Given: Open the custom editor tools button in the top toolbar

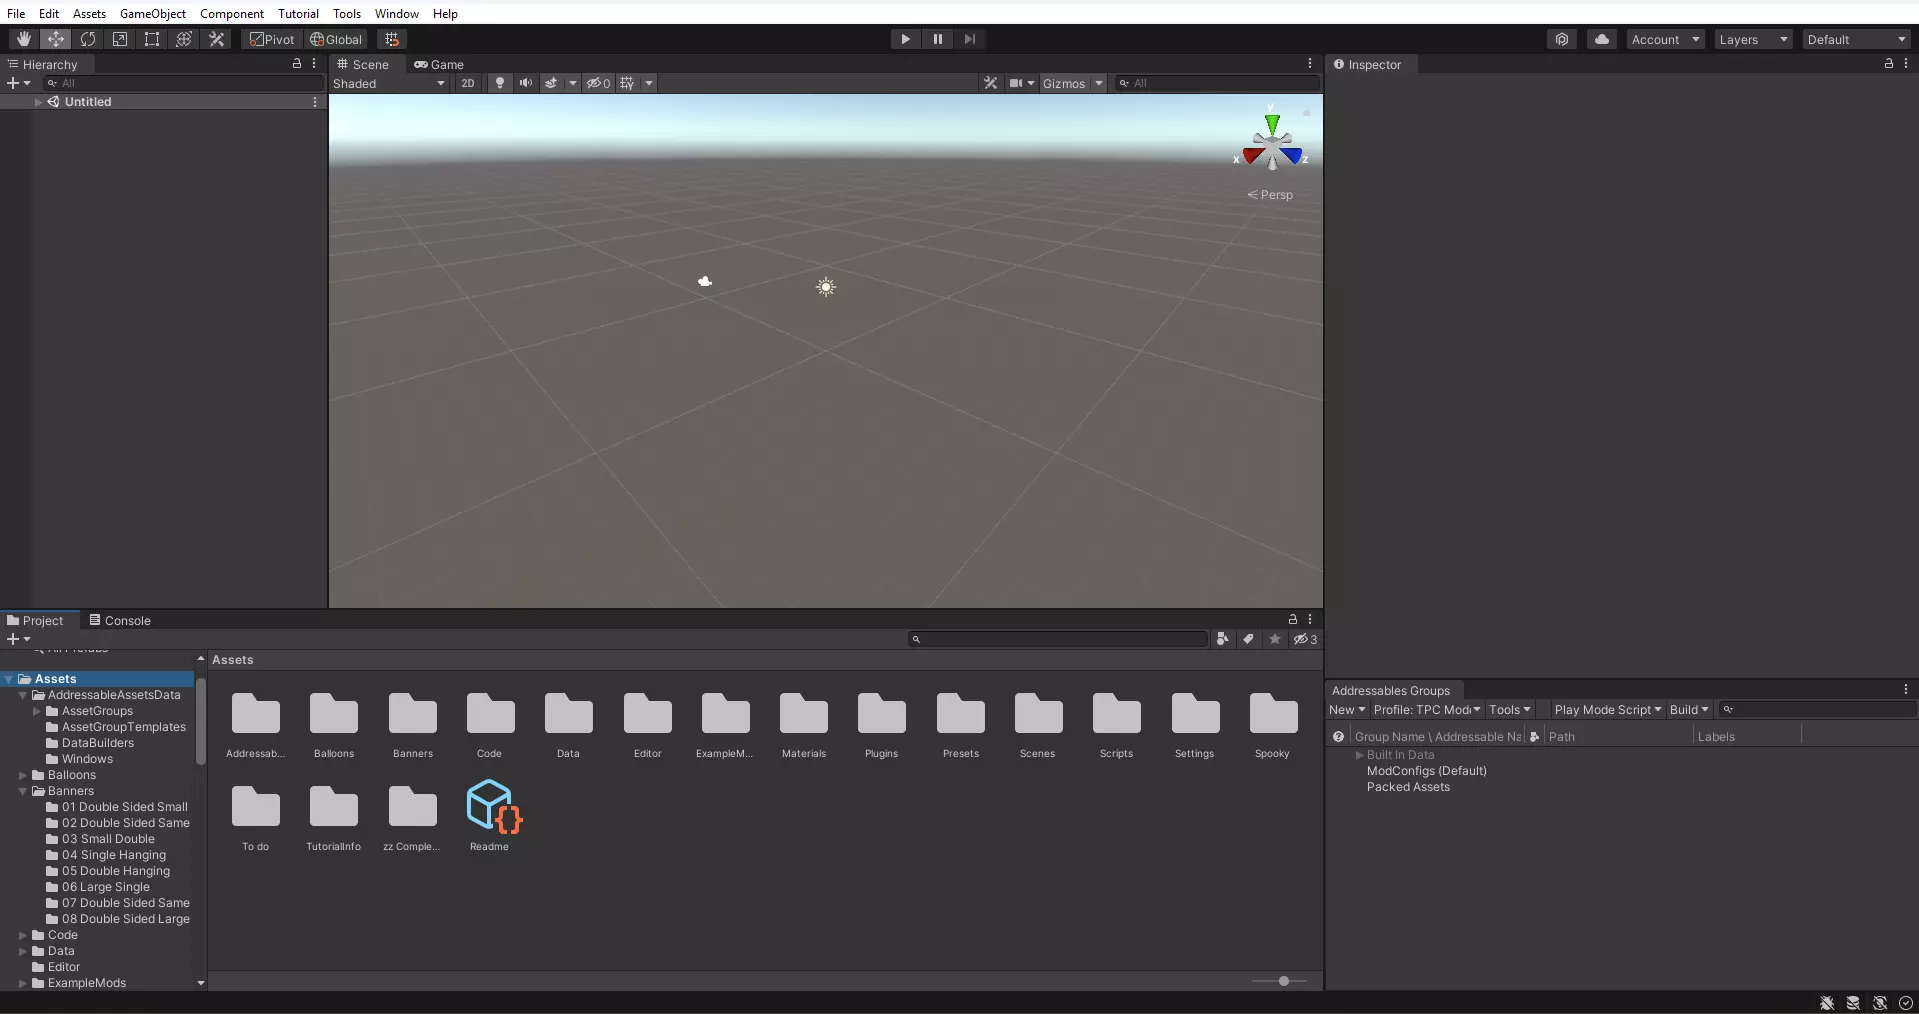Looking at the screenshot, I should pos(216,39).
